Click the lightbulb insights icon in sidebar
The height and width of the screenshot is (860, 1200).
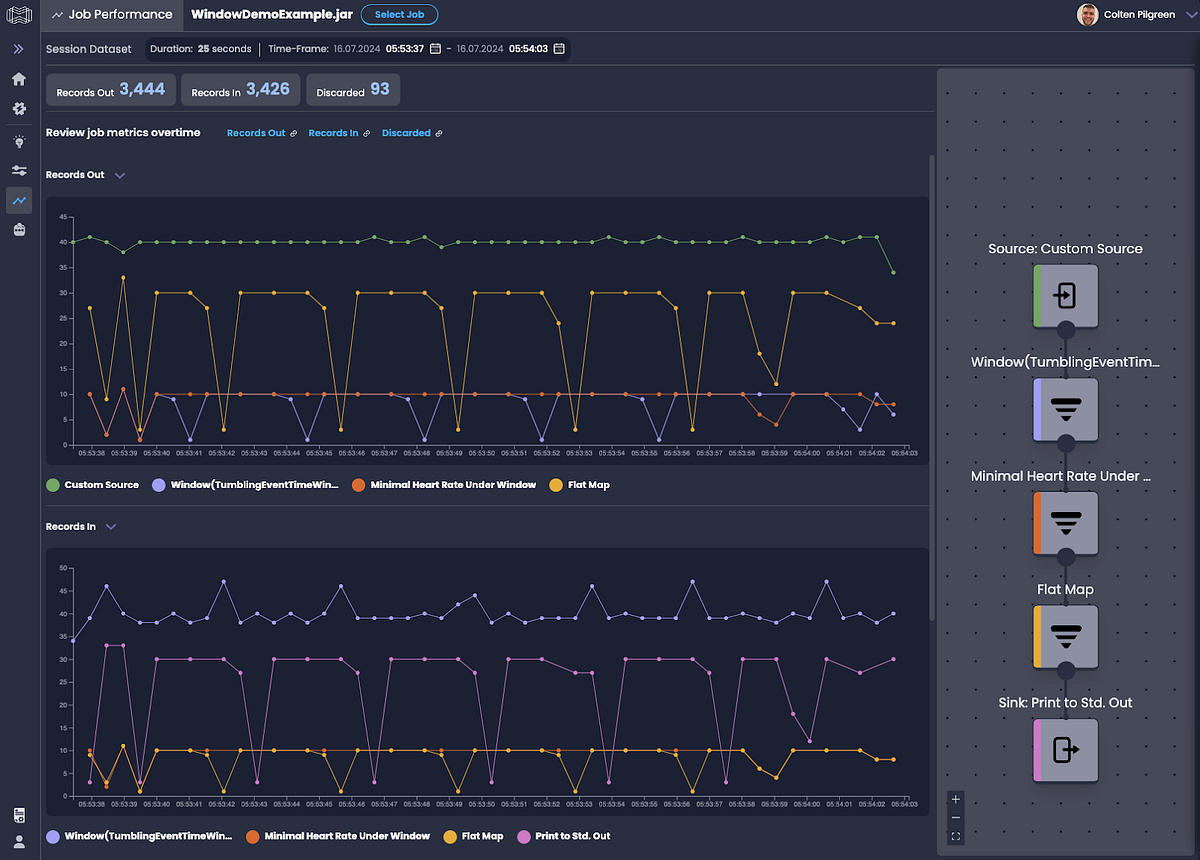tap(18, 141)
